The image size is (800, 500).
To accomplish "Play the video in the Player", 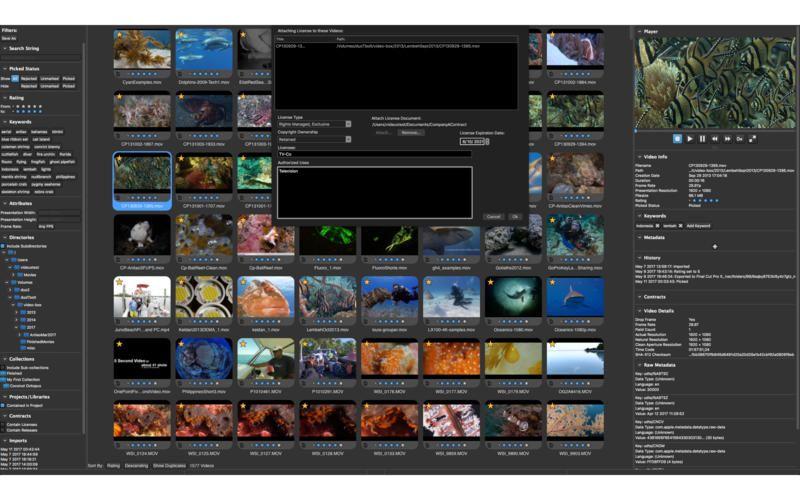I will pos(690,139).
